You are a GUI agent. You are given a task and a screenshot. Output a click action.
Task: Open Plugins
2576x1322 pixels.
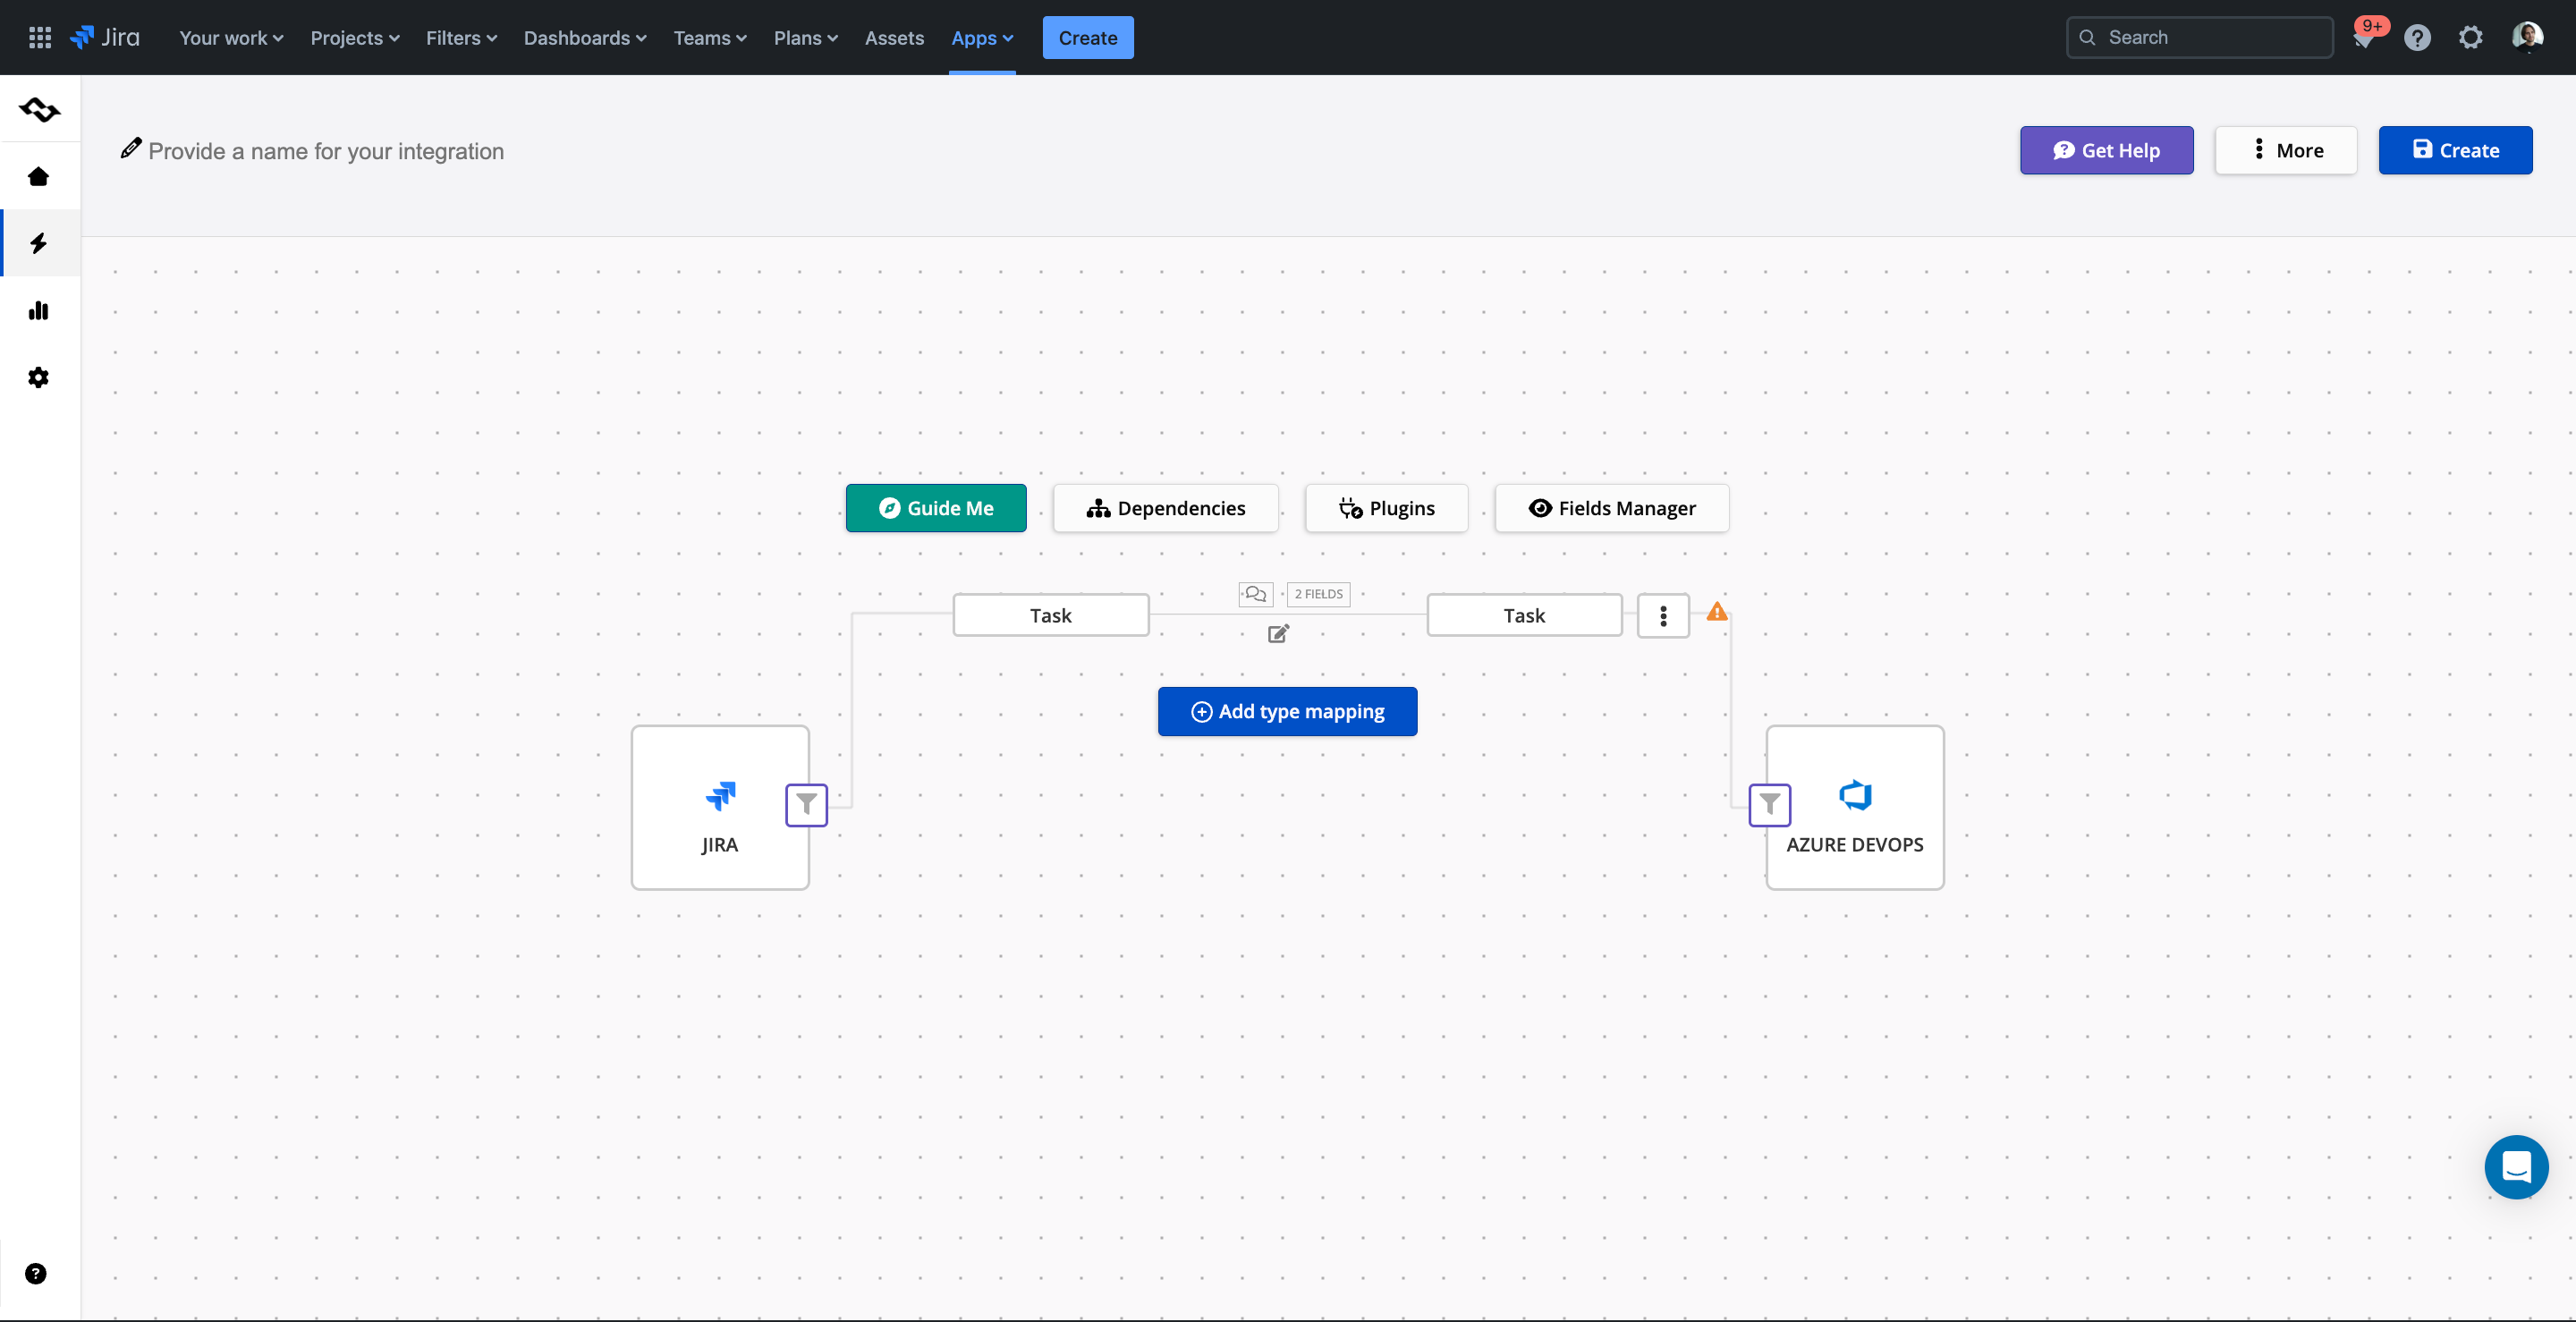tap(1386, 508)
